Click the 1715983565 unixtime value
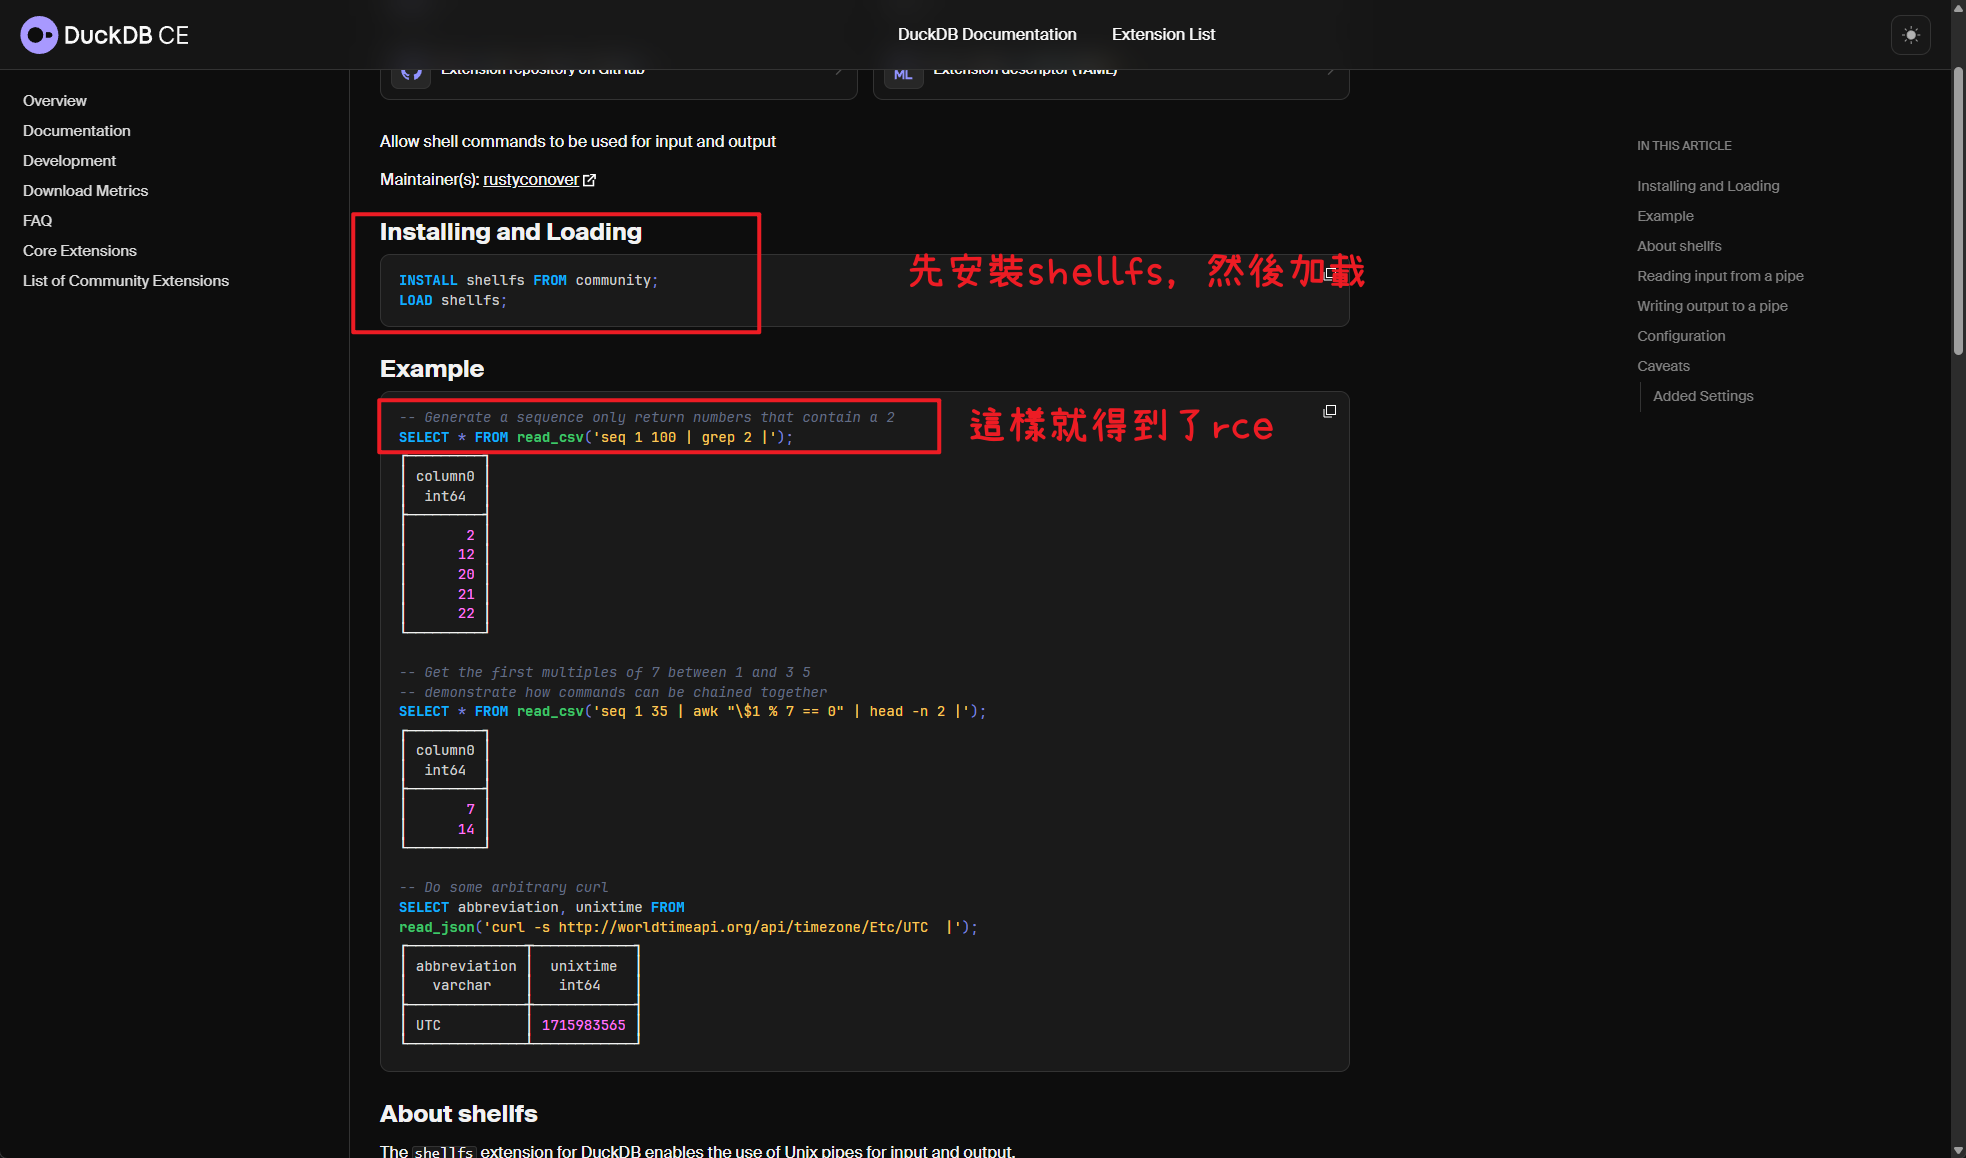 pyautogui.click(x=584, y=1025)
